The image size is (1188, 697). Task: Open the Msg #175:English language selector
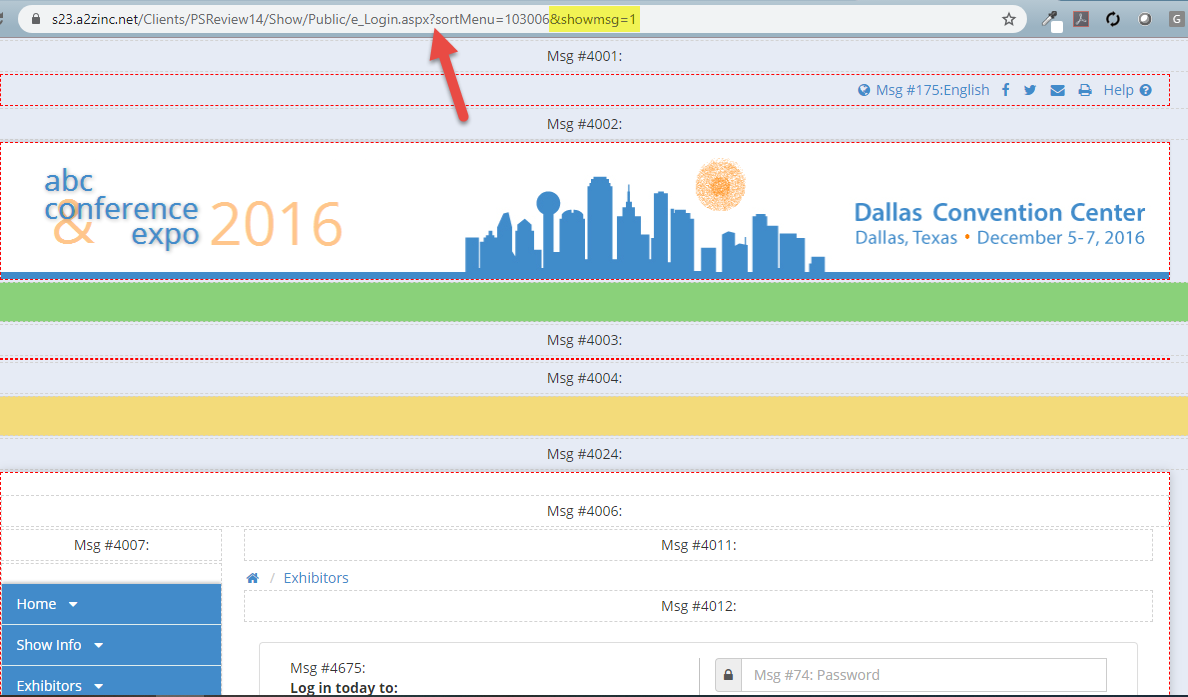point(923,90)
